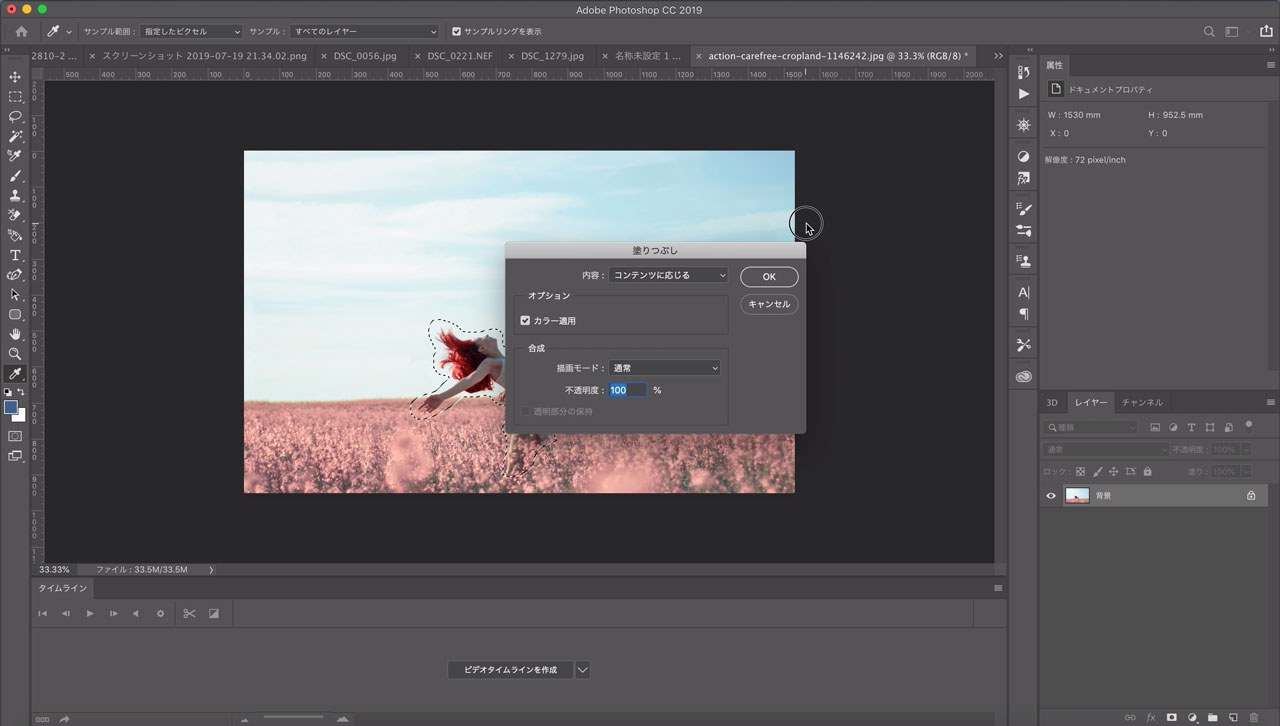Viewport: 1280px width, 726px height.
Task: Open 'サンプル' dropdown showing すべてのレイヤー
Action: (364, 31)
